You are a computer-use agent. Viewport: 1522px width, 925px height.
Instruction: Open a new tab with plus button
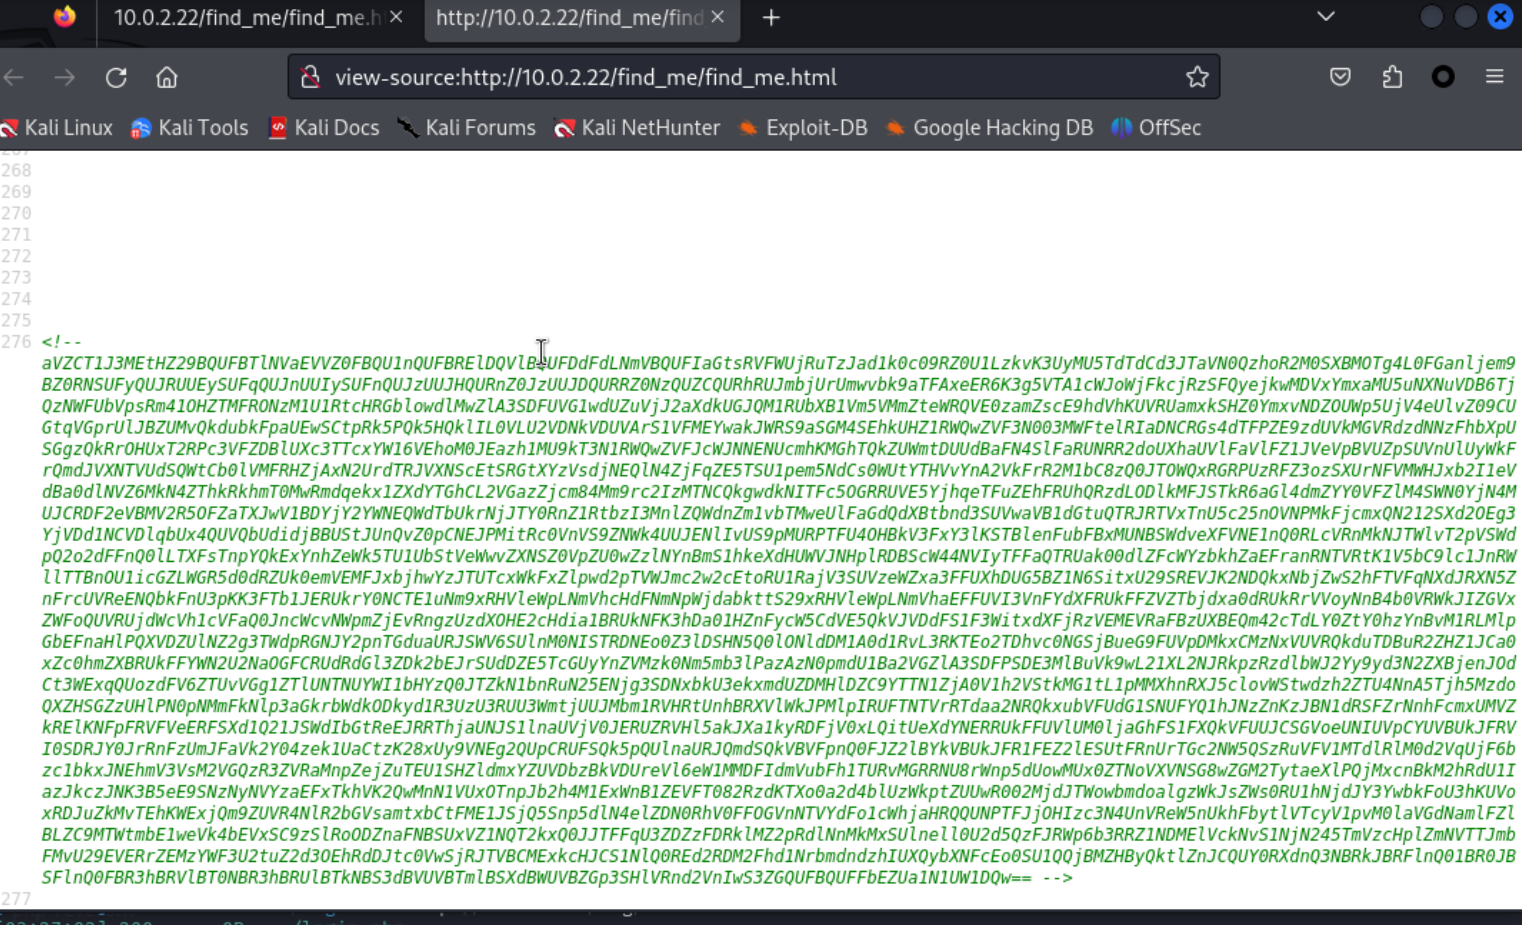[771, 18]
